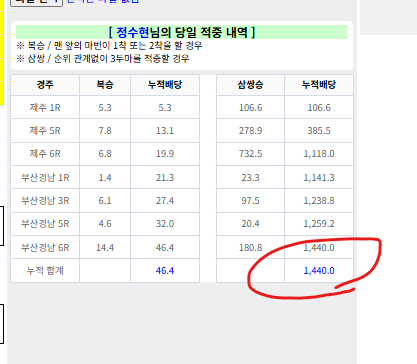
Task: Select the 경주 column header
Action: [45, 85]
